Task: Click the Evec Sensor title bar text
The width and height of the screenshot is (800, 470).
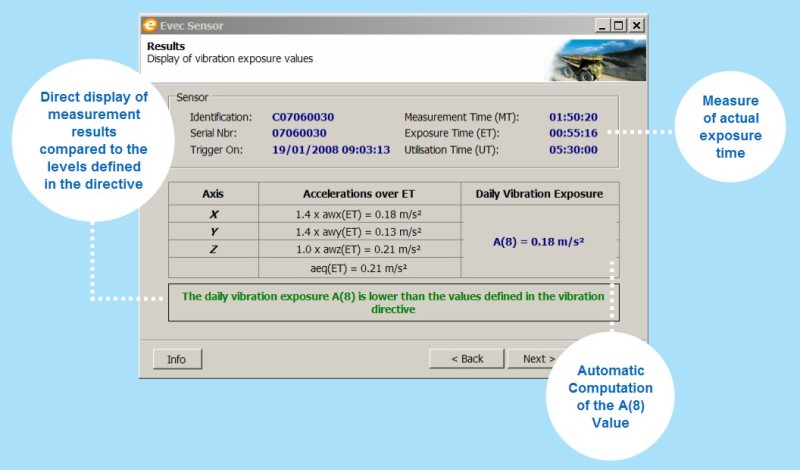Action: tap(192, 26)
